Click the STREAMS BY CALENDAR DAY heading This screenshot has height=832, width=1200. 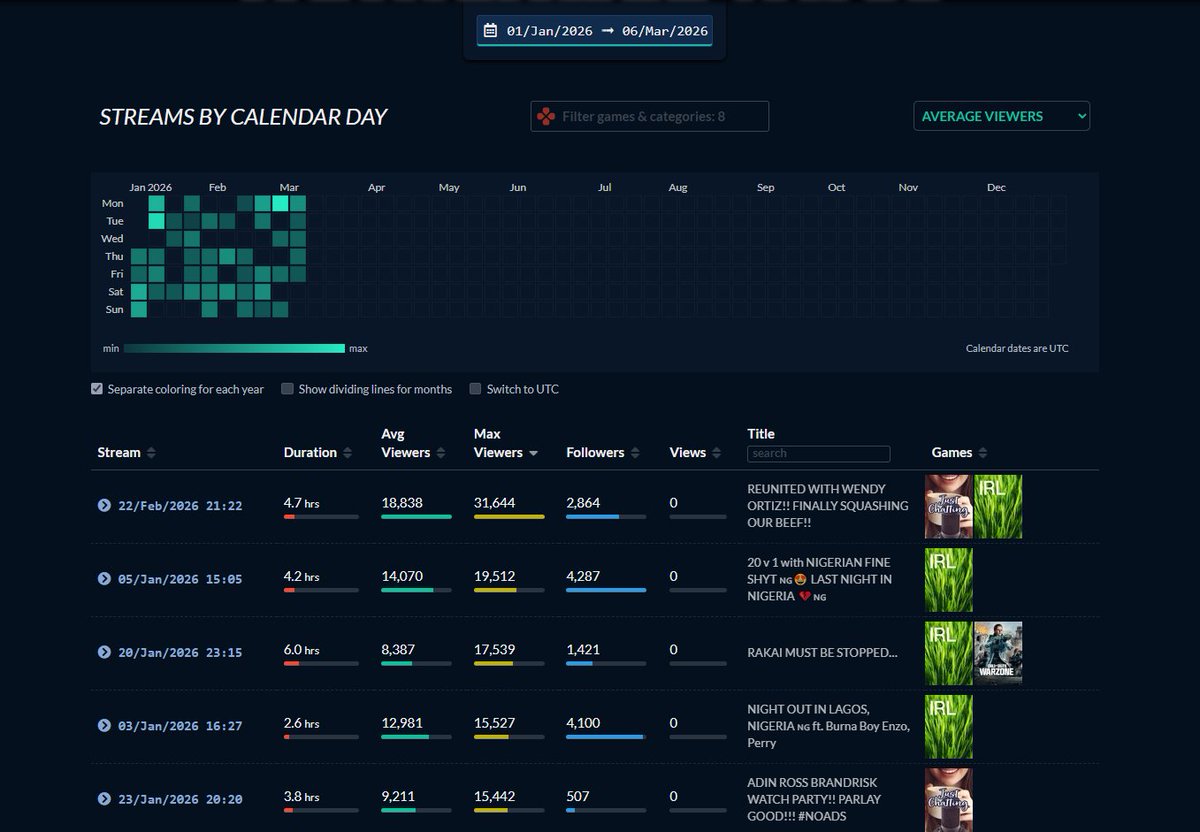point(243,117)
